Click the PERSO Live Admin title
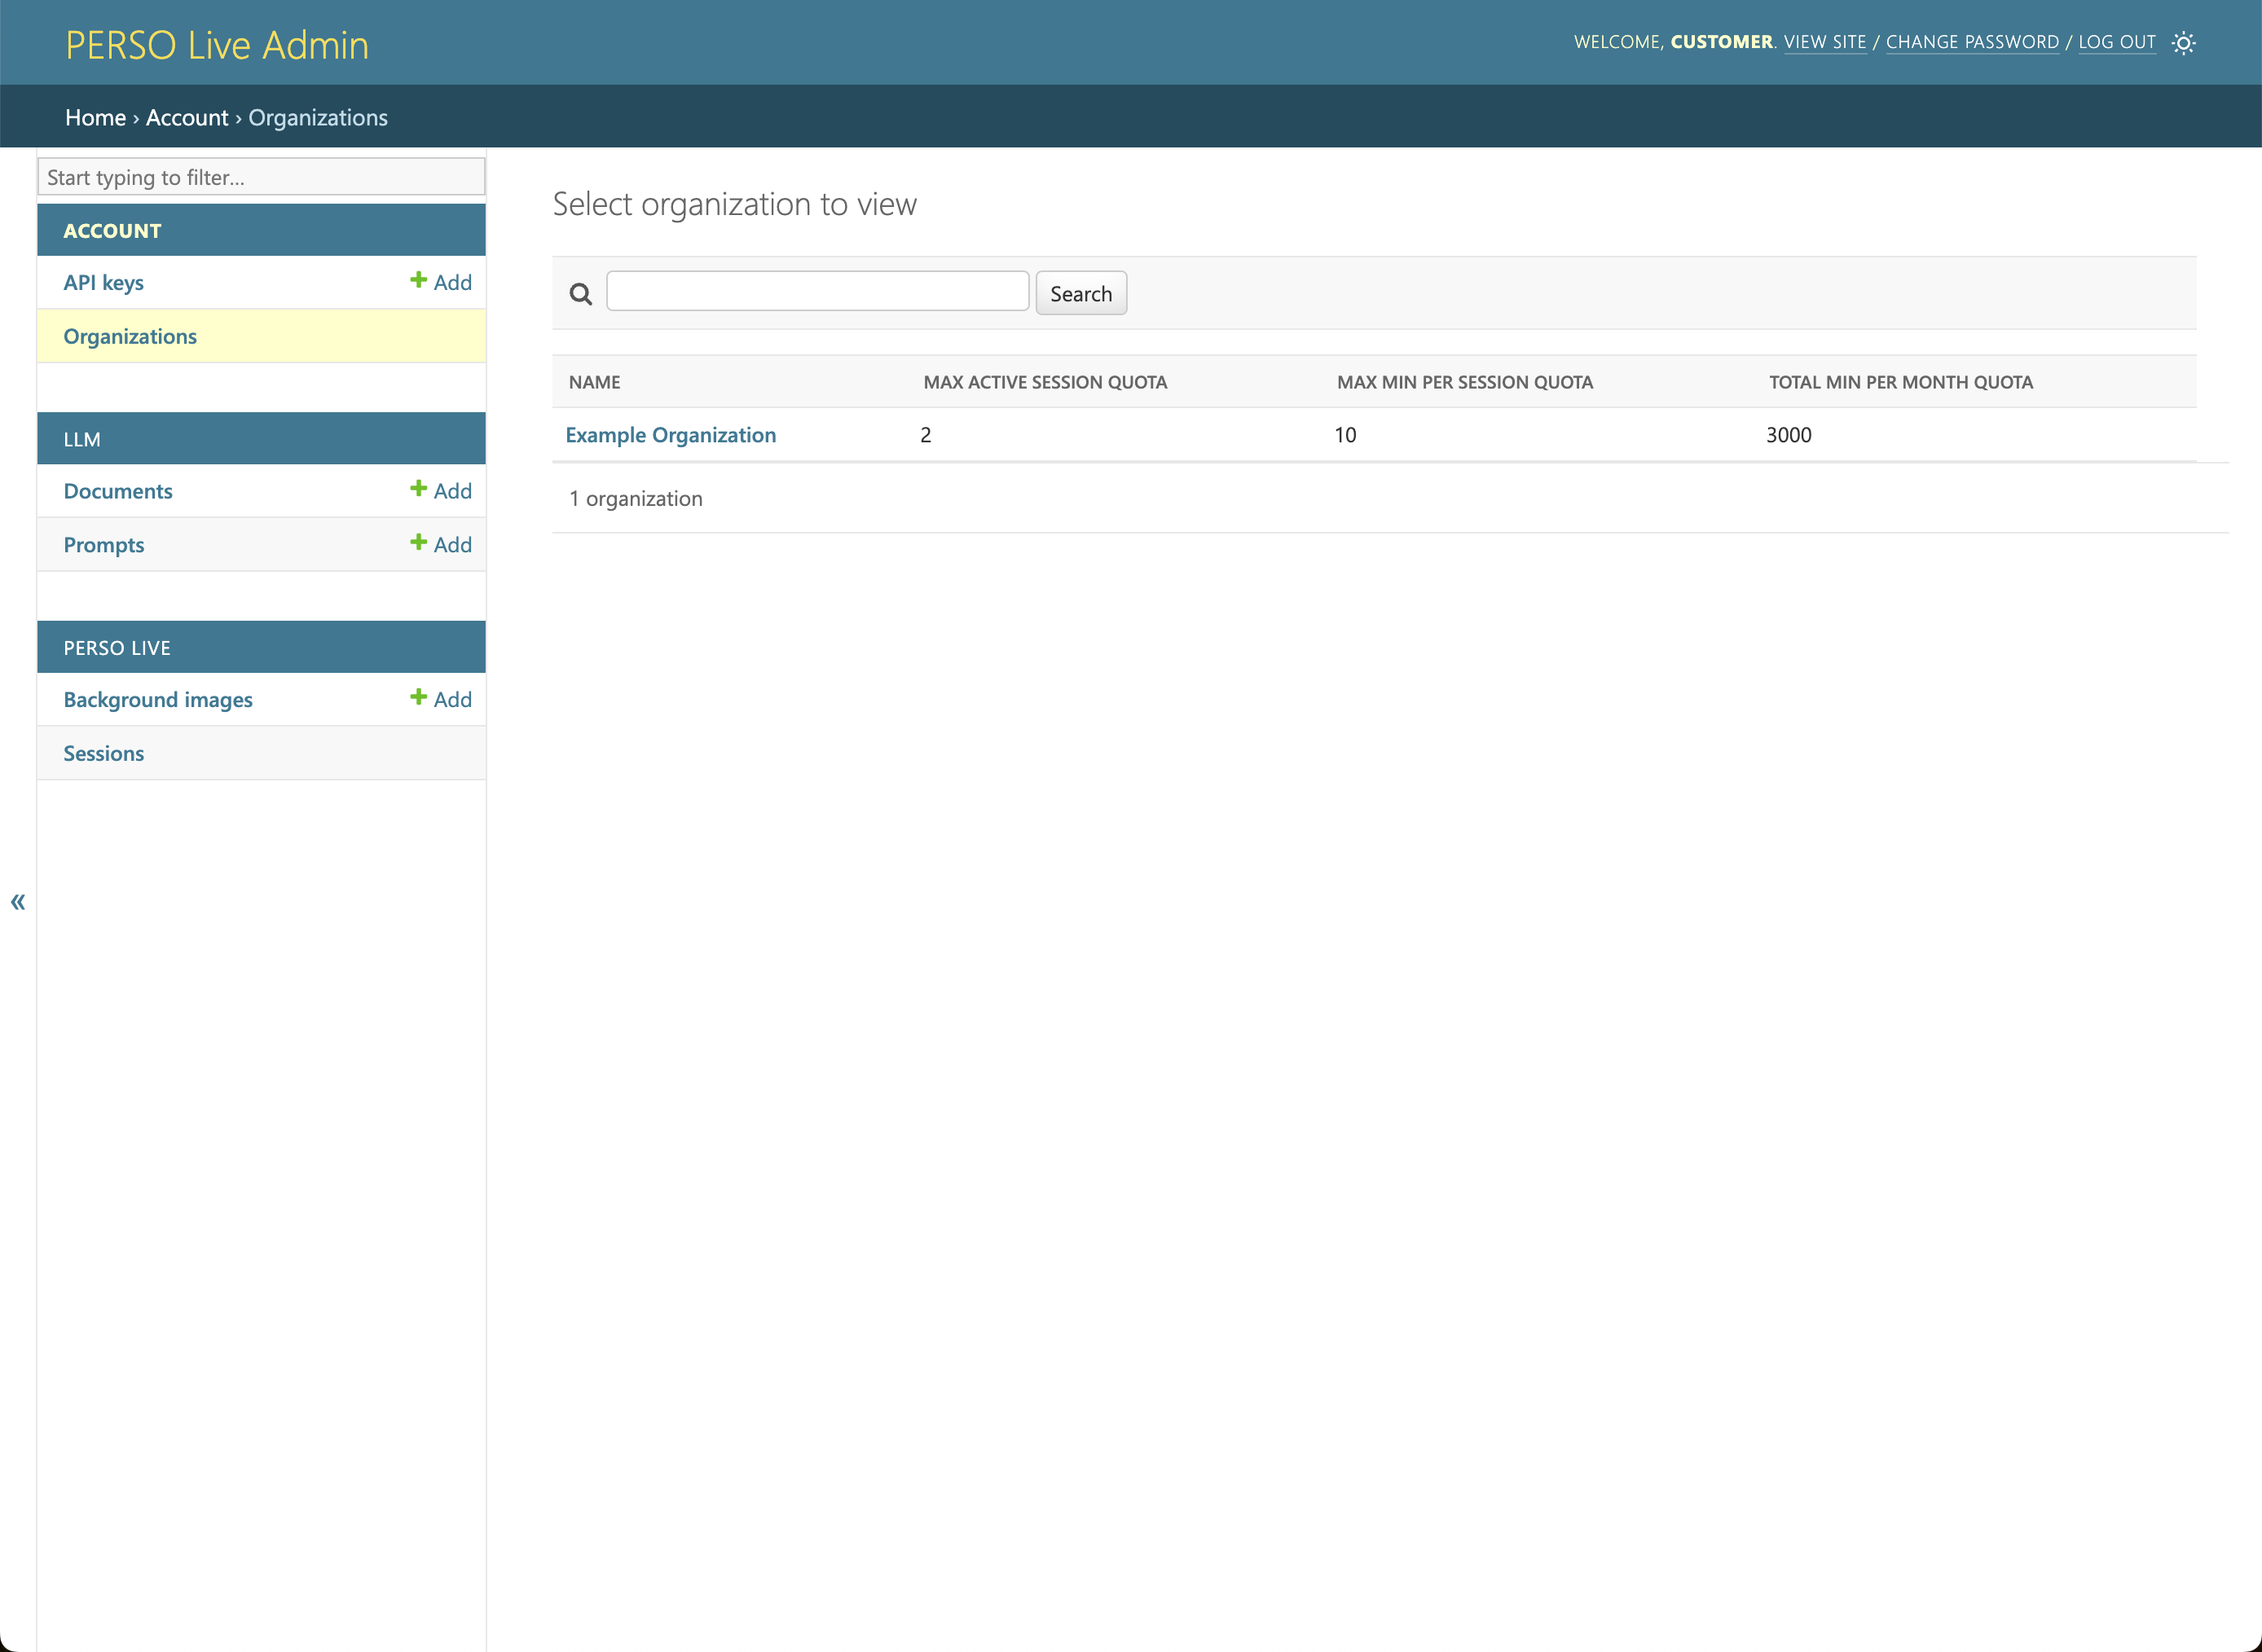 coord(217,45)
